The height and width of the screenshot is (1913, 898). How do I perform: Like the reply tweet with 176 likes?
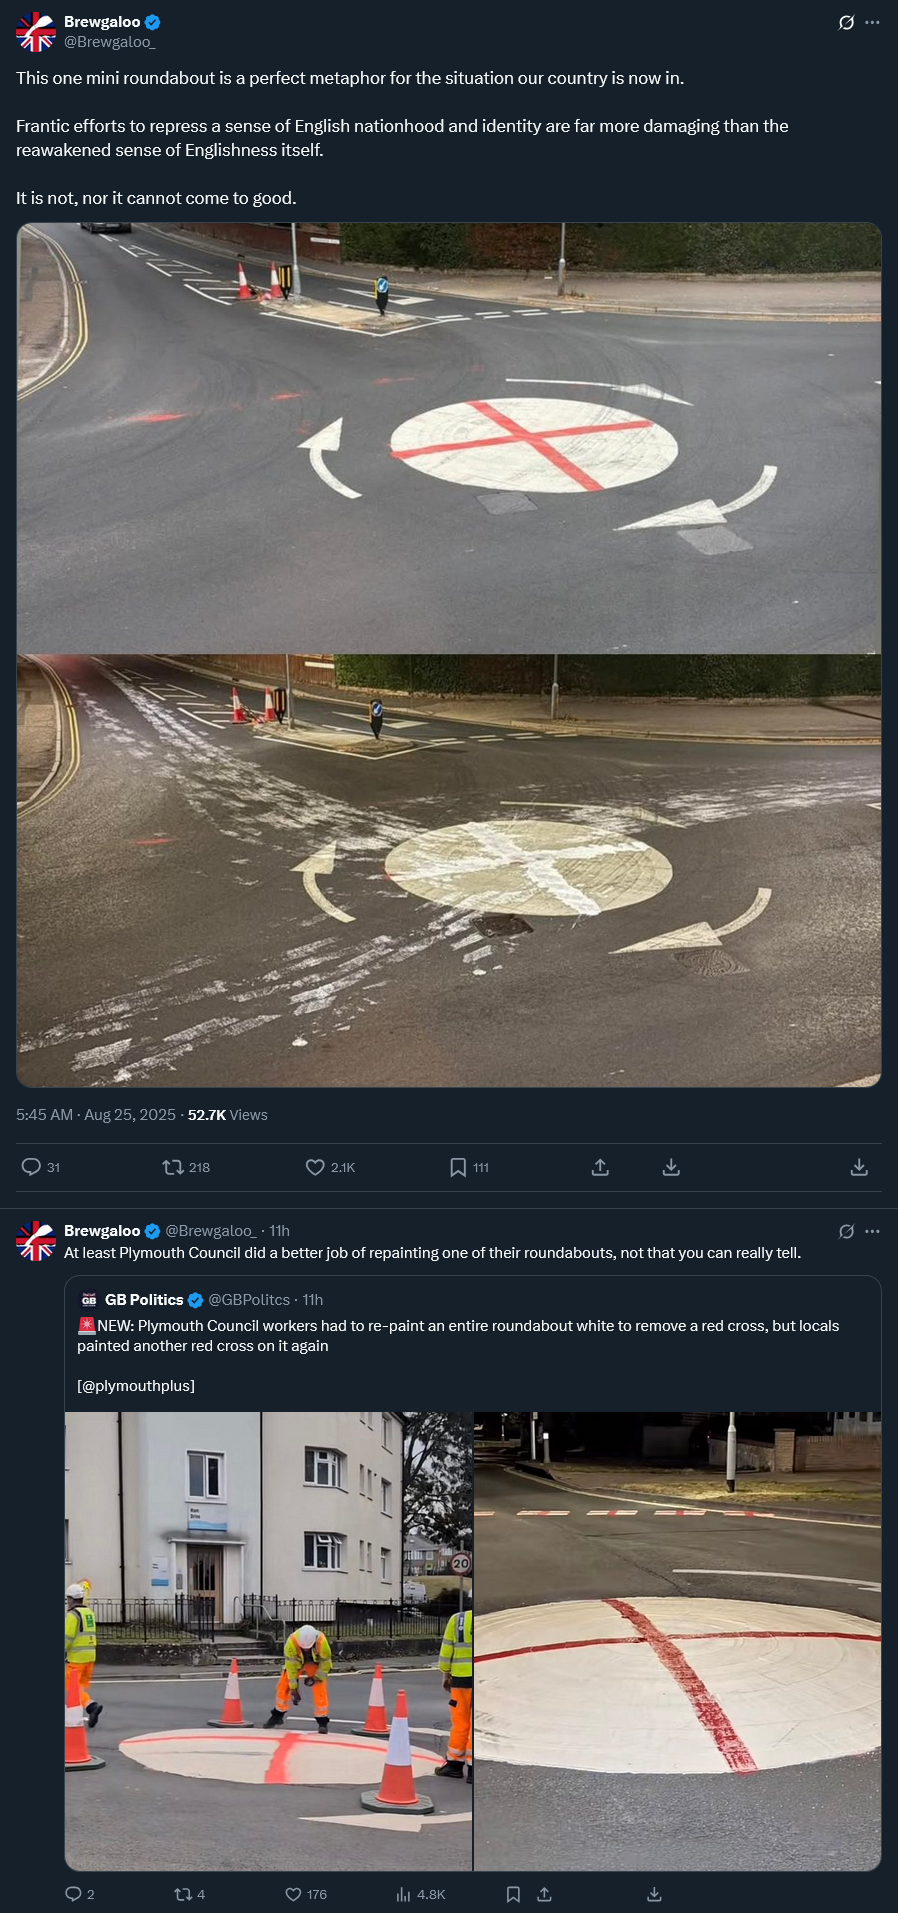[293, 1894]
